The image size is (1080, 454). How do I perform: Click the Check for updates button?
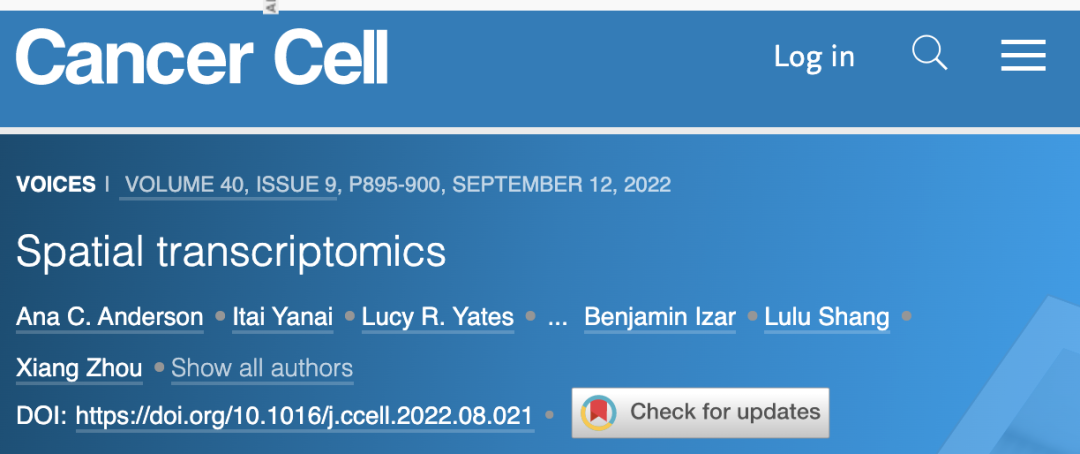click(x=700, y=413)
